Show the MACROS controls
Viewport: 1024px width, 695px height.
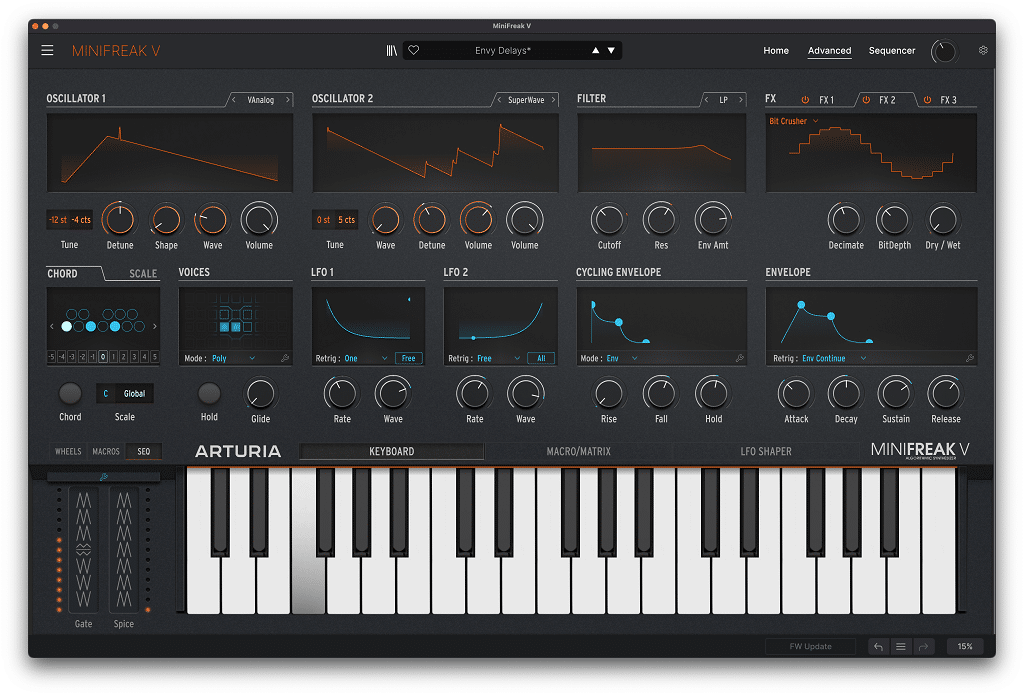click(x=106, y=451)
